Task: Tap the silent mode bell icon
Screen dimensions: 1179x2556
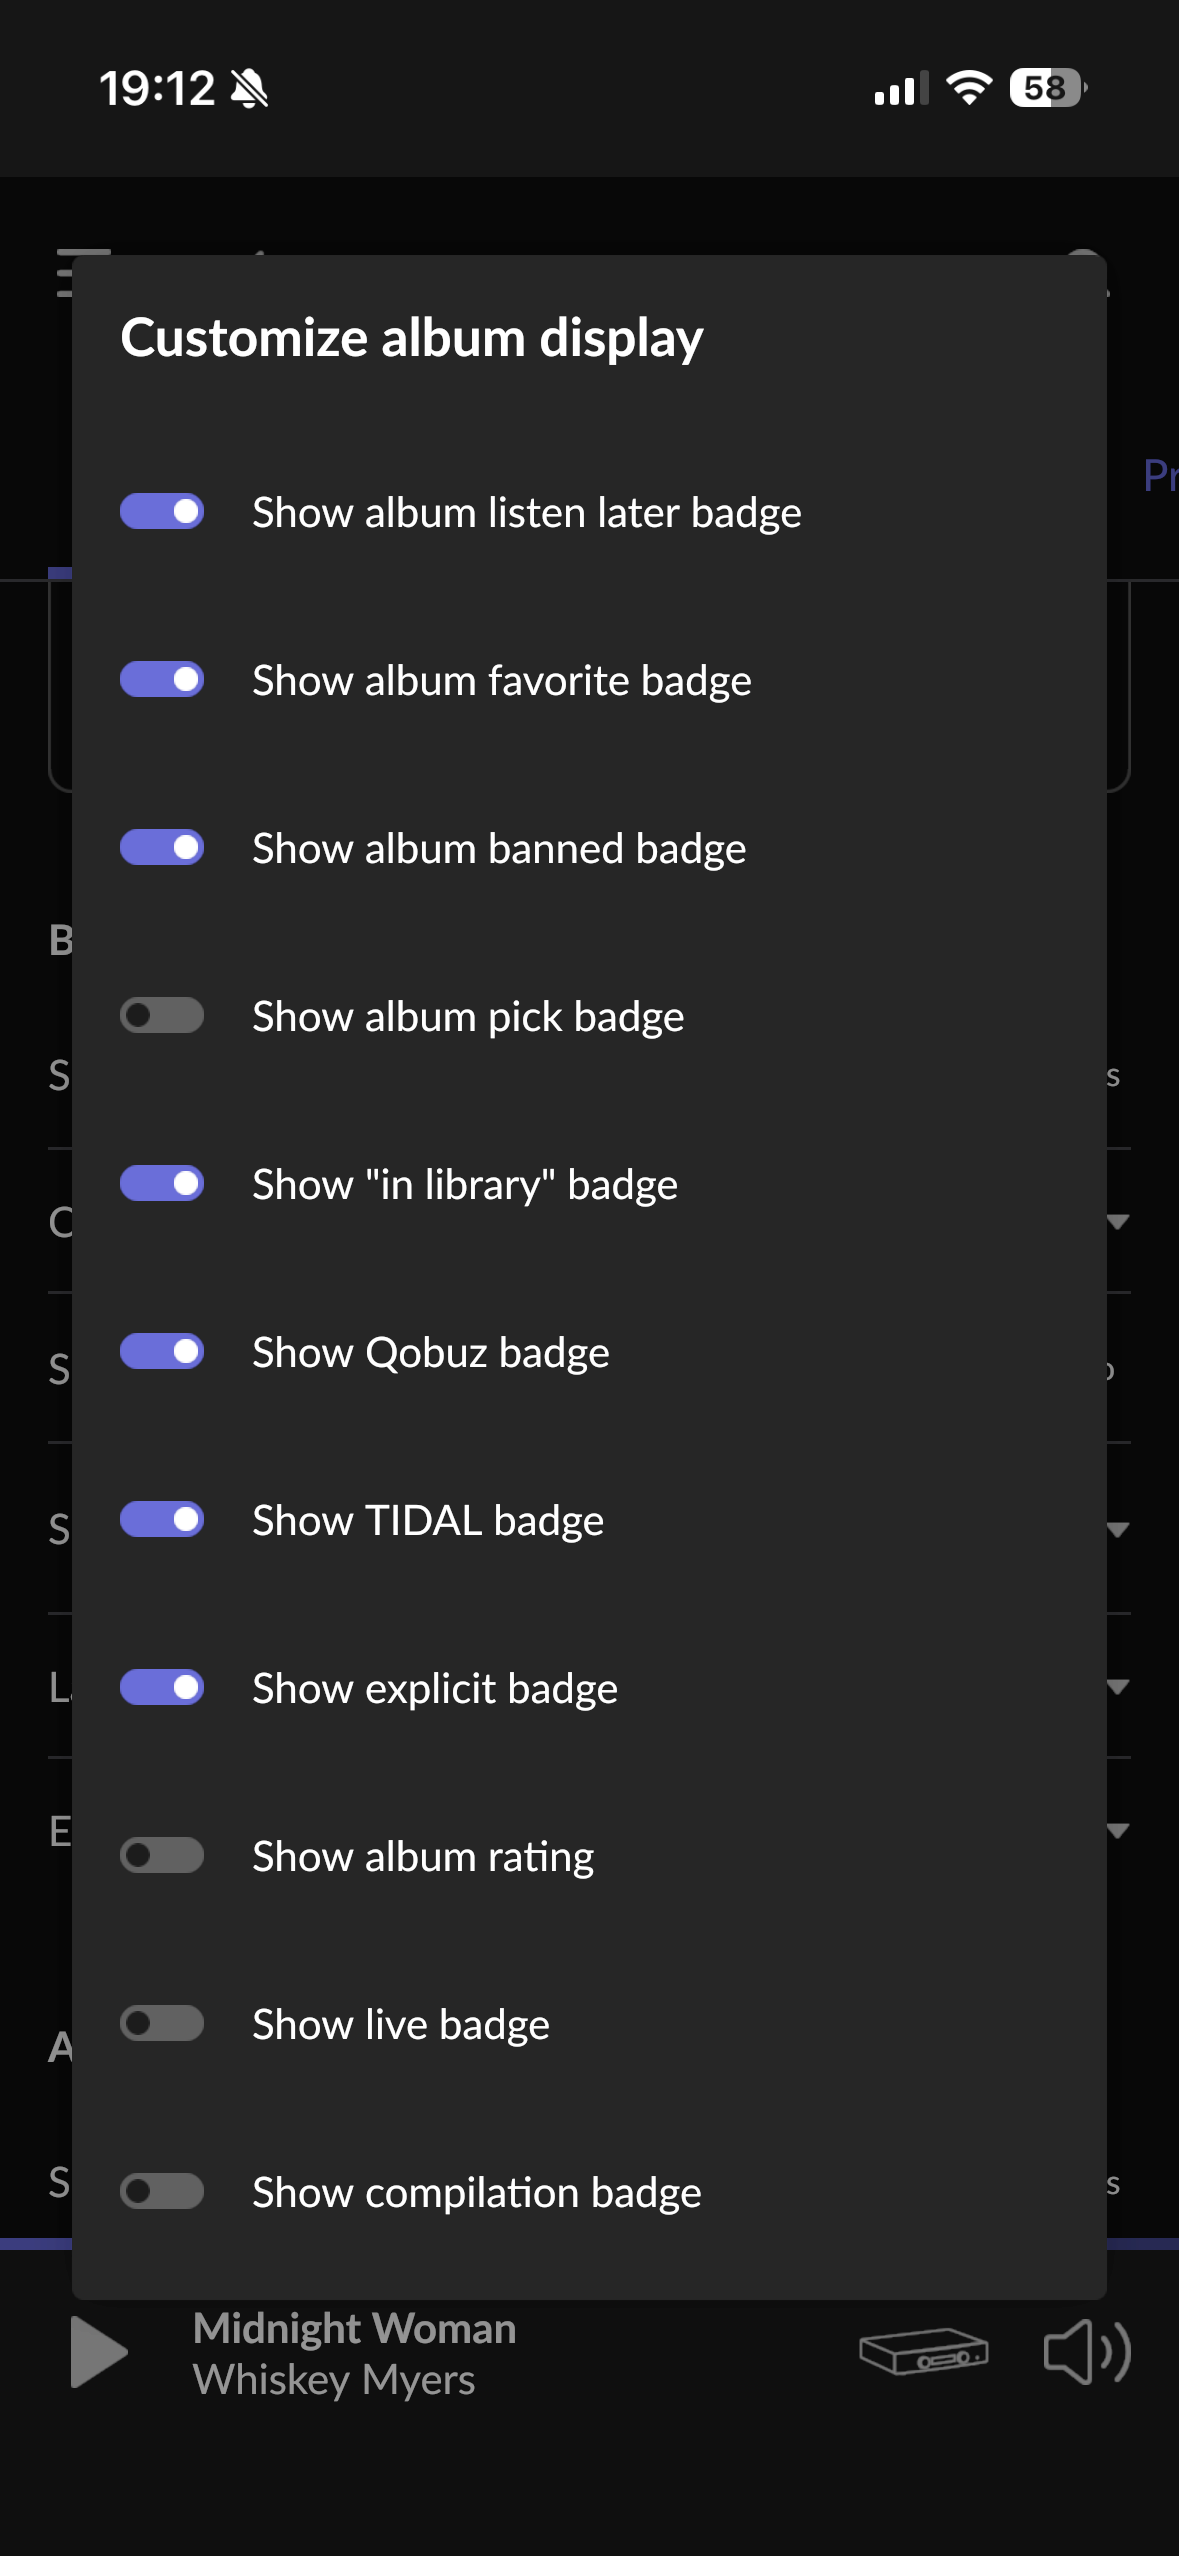Action: coord(249,89)
